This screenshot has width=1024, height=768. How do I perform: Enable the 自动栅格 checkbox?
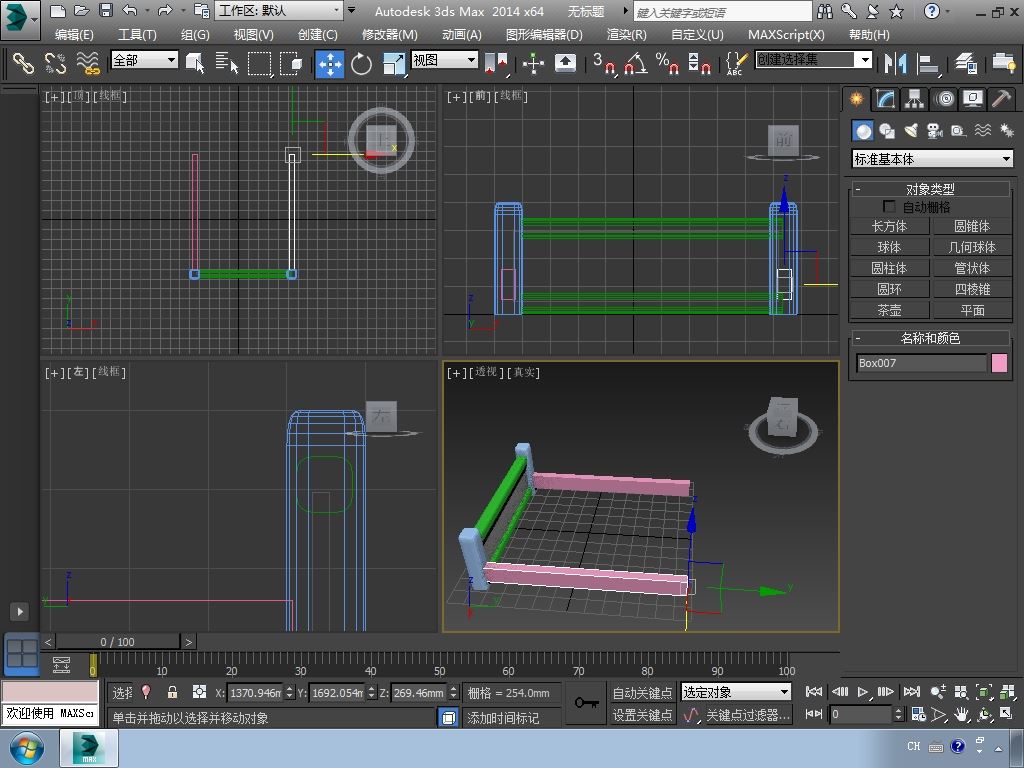889,207
